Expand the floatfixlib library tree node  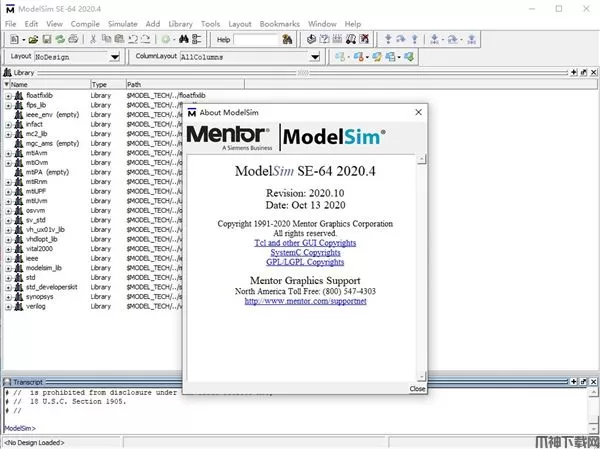point(8,95)
